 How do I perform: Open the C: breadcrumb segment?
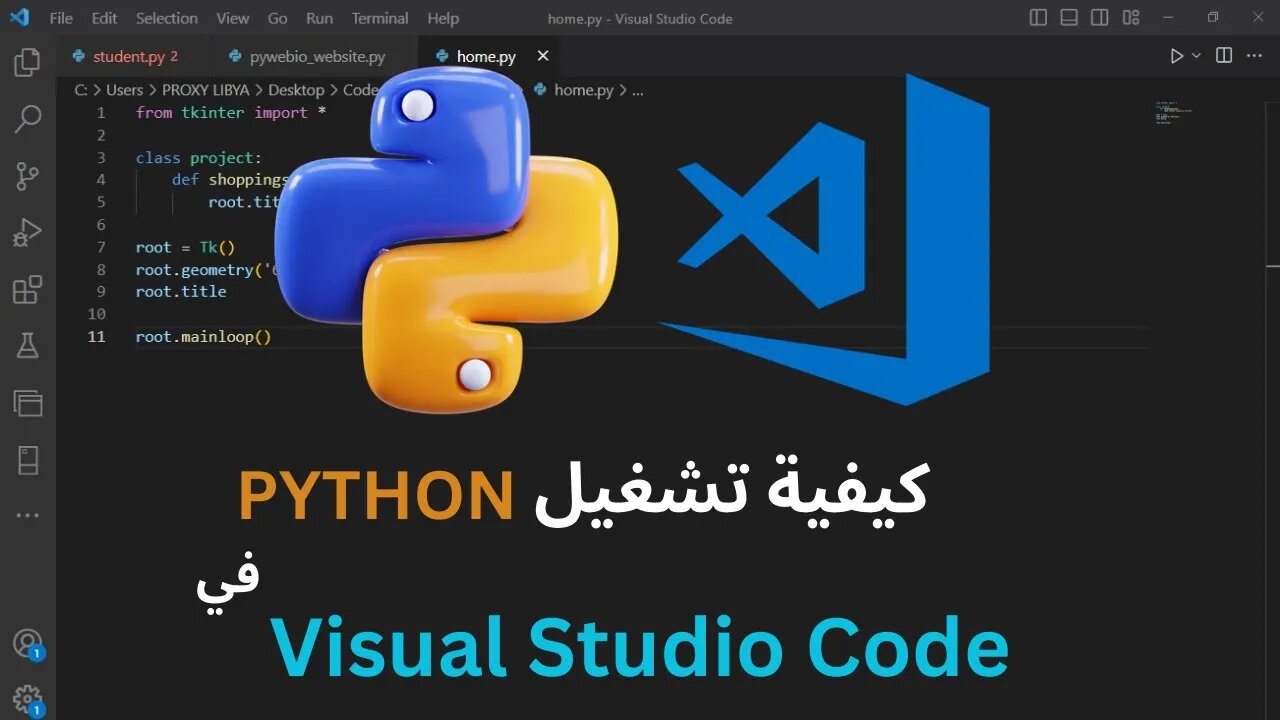(x=80, y=90)
